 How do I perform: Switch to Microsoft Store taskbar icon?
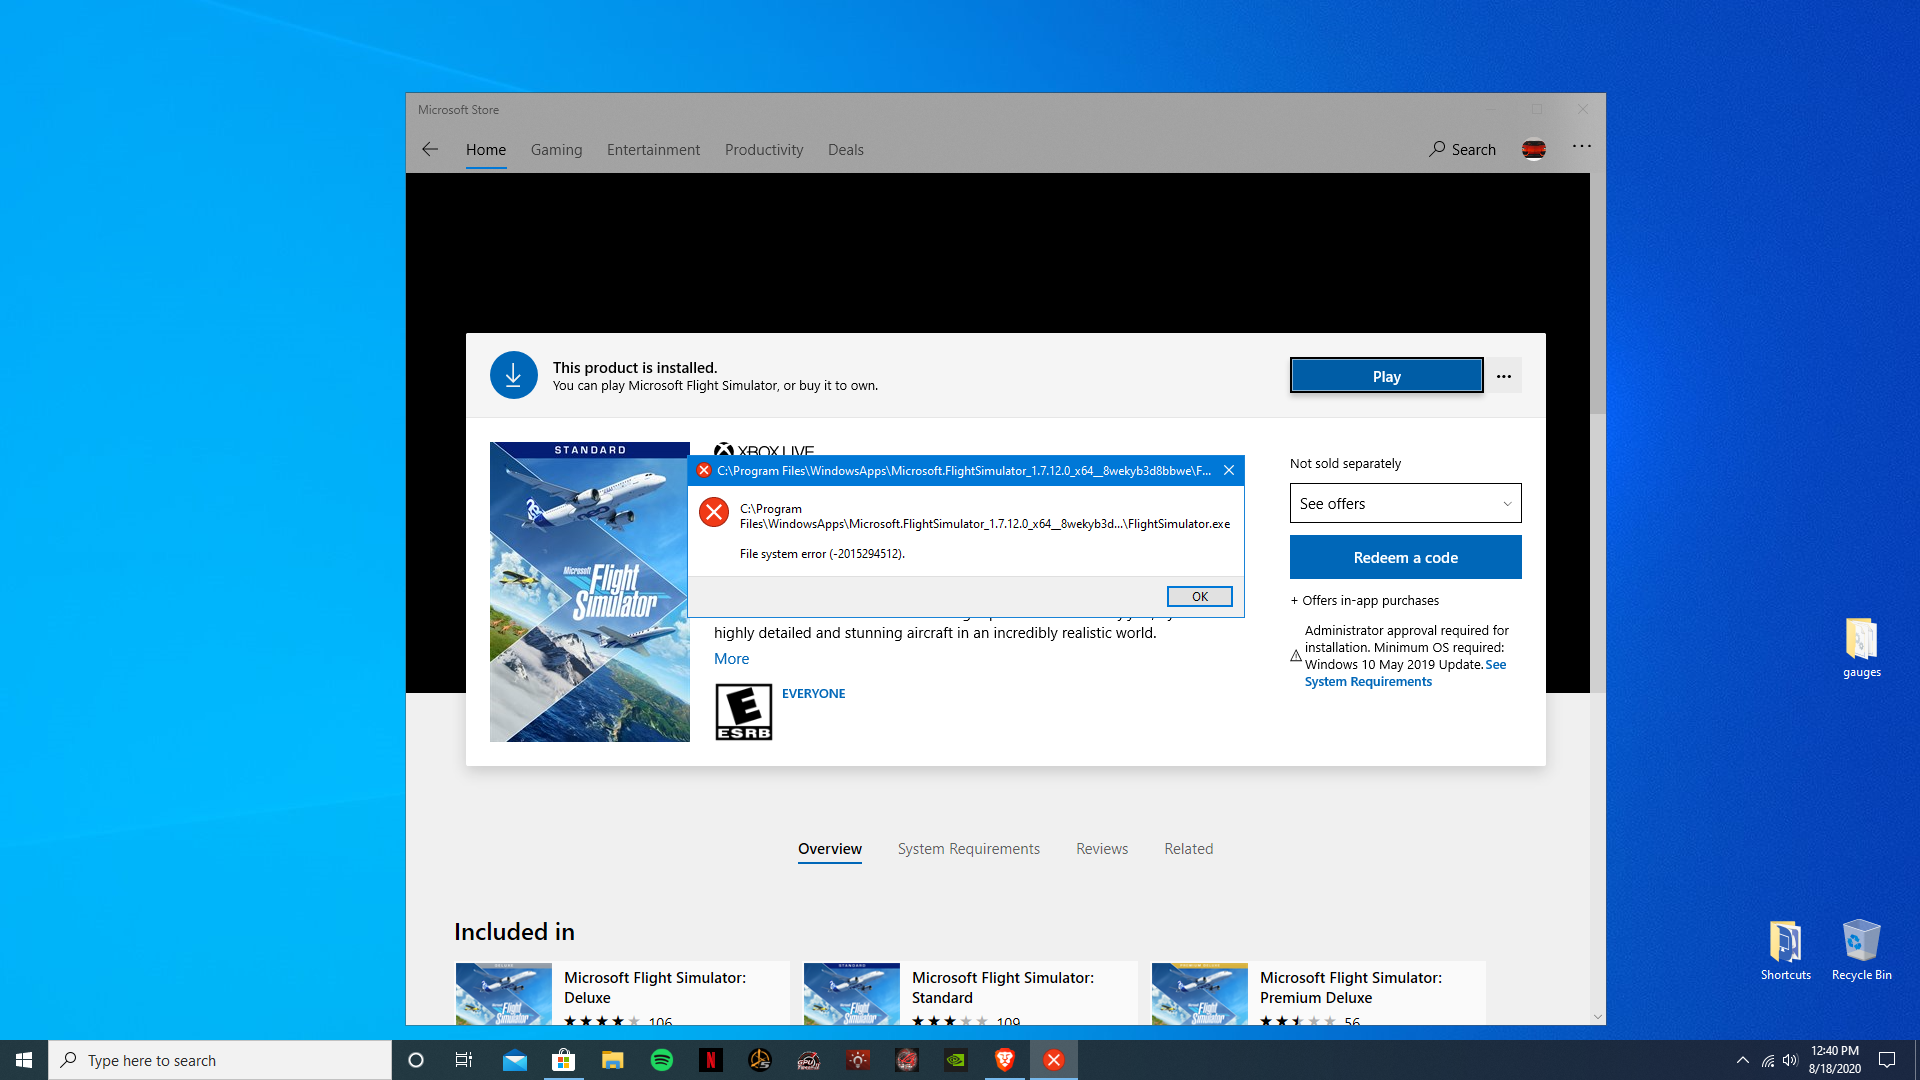[563, 1060]
